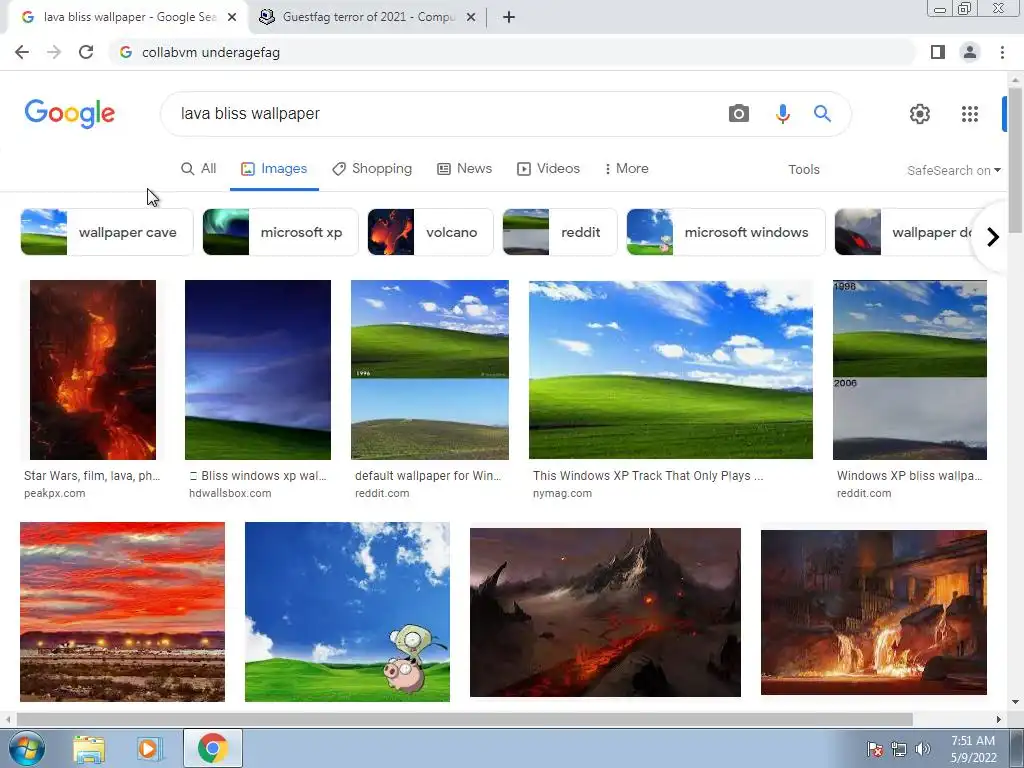Open the 1996 versus 2006 bliss thumbnail
This screenshot has width=1024, height=768.
910,370
